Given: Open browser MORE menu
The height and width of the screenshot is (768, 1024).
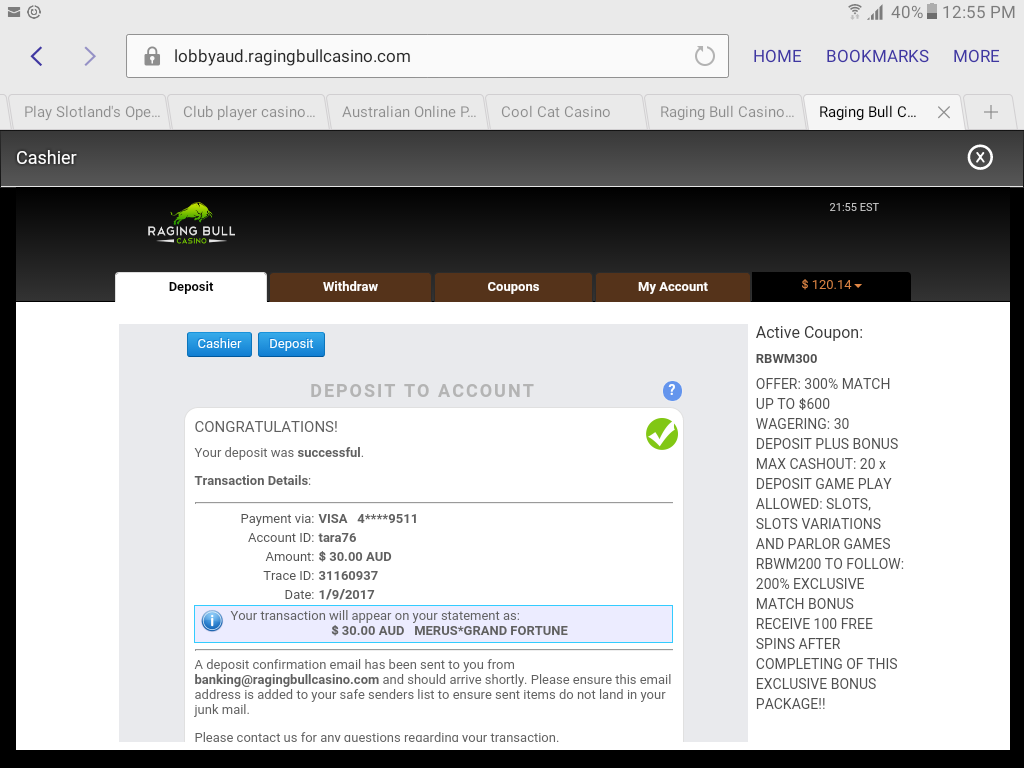Looking at the screenshot, I should coord(976,56).
